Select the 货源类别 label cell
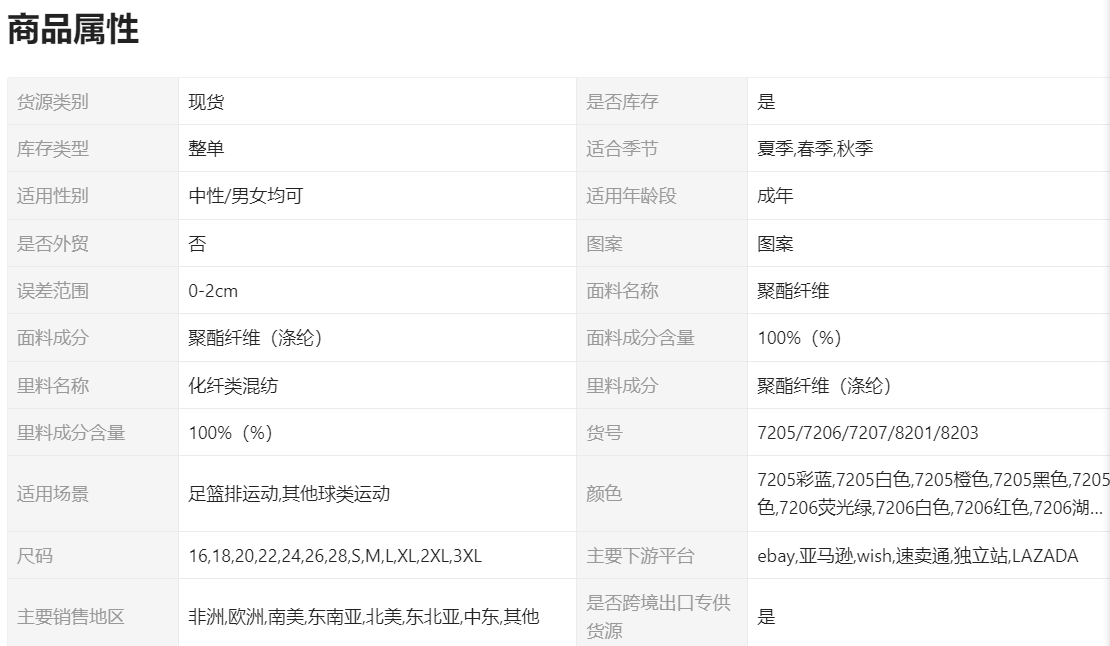The height and width of the screenshot is (646, 1110). 53,101
